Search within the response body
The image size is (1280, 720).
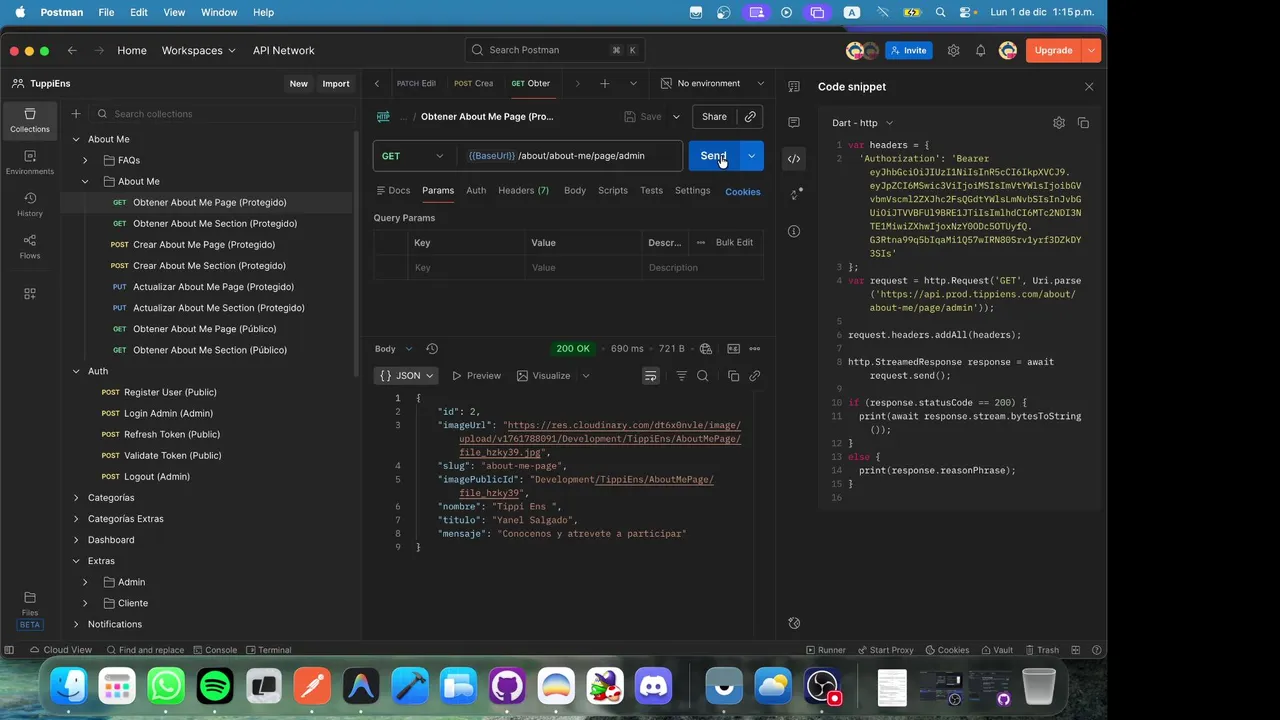703,376
